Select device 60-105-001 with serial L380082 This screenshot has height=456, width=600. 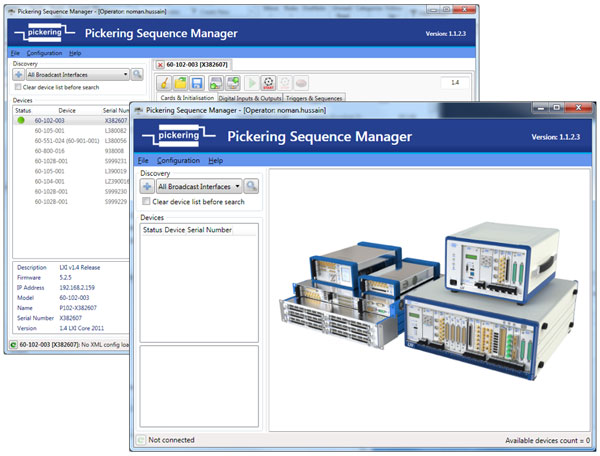tap(71, 130)
